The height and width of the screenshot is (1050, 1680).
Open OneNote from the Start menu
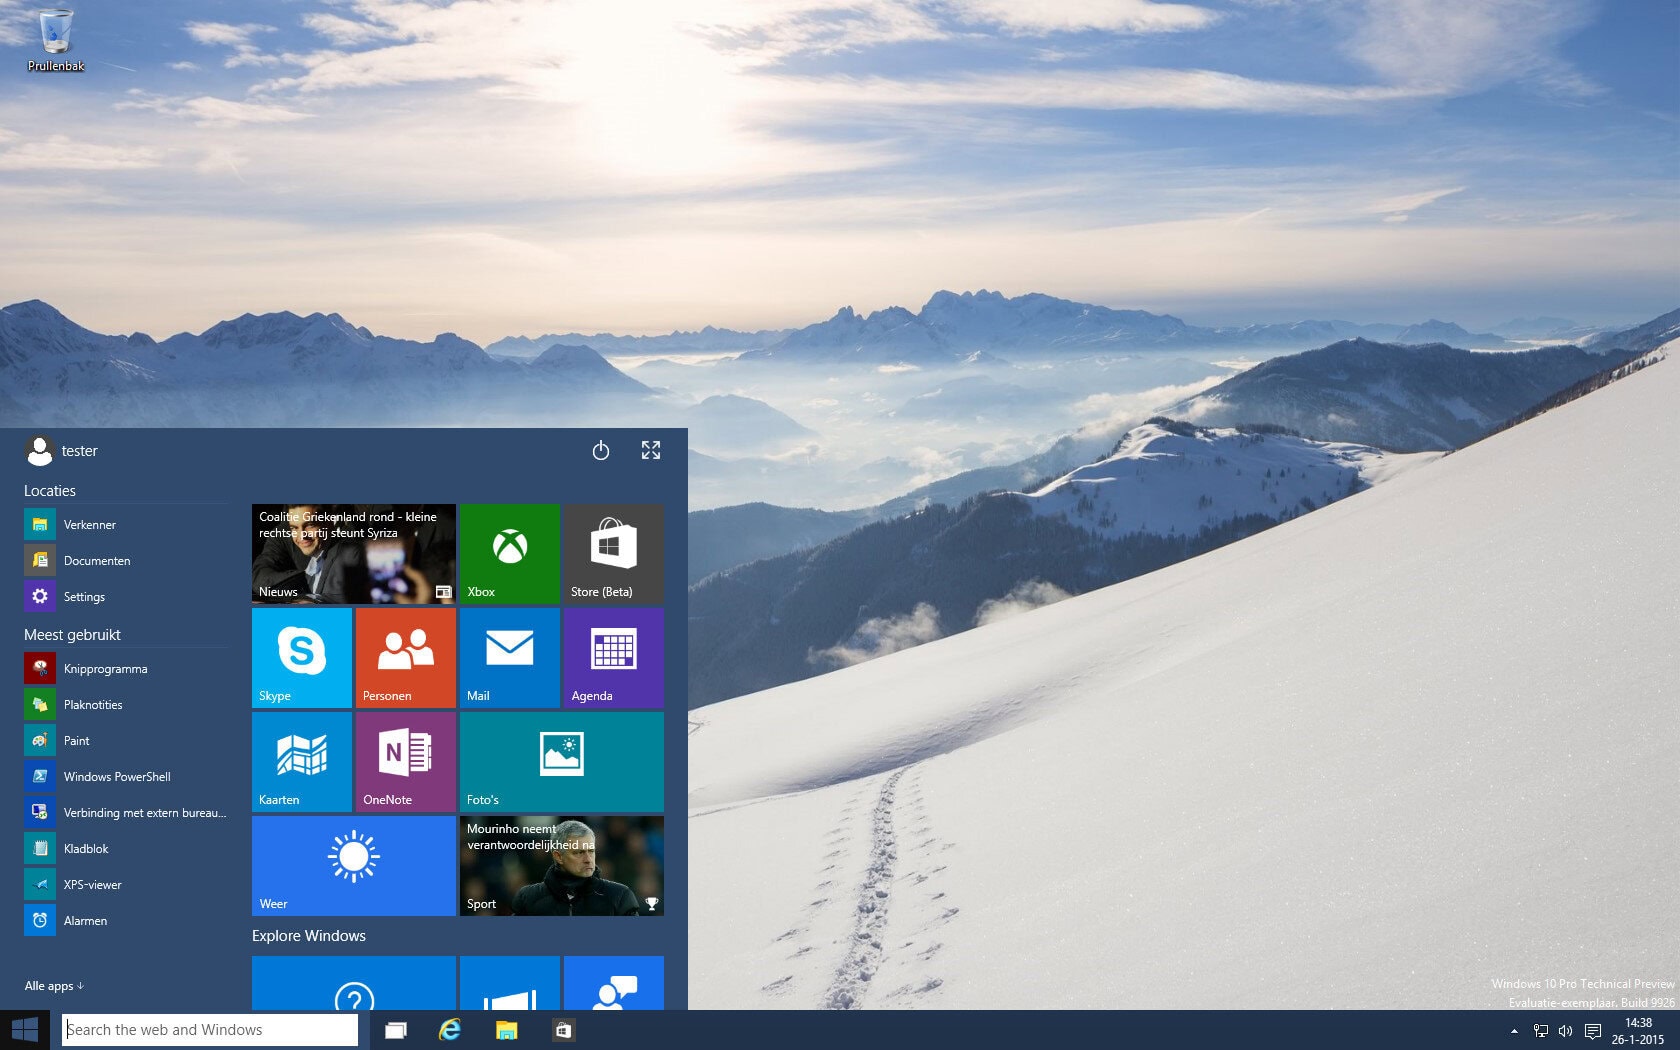(x=405, y=761)
